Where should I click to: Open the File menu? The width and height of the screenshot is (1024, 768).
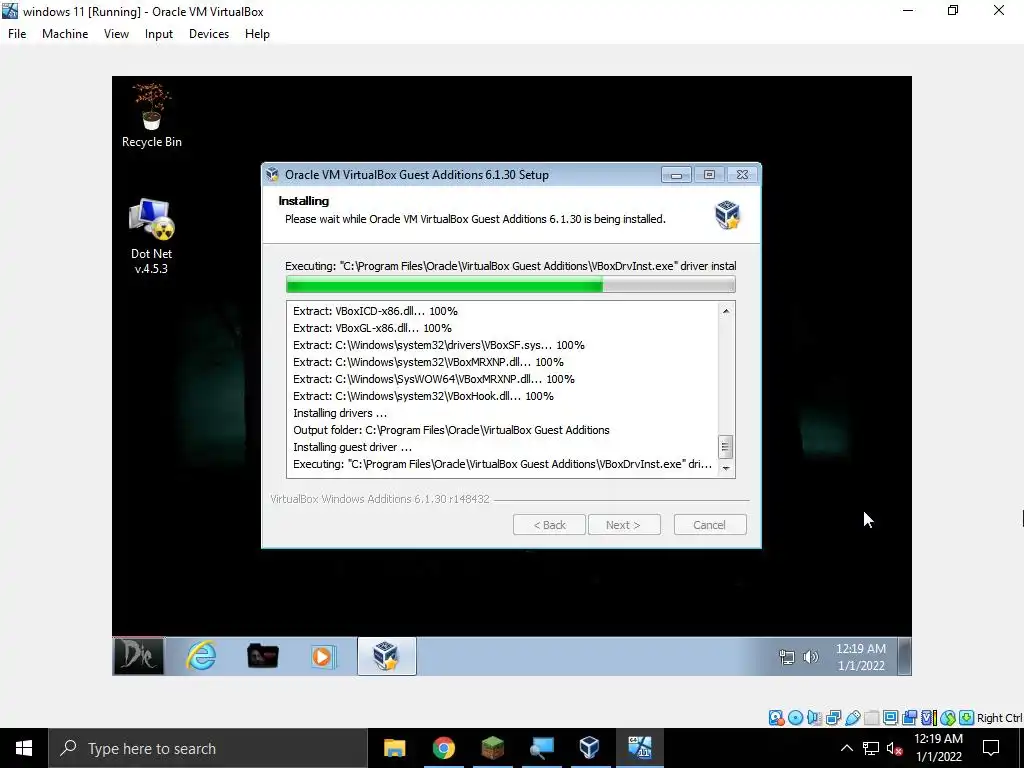[17, 34]
